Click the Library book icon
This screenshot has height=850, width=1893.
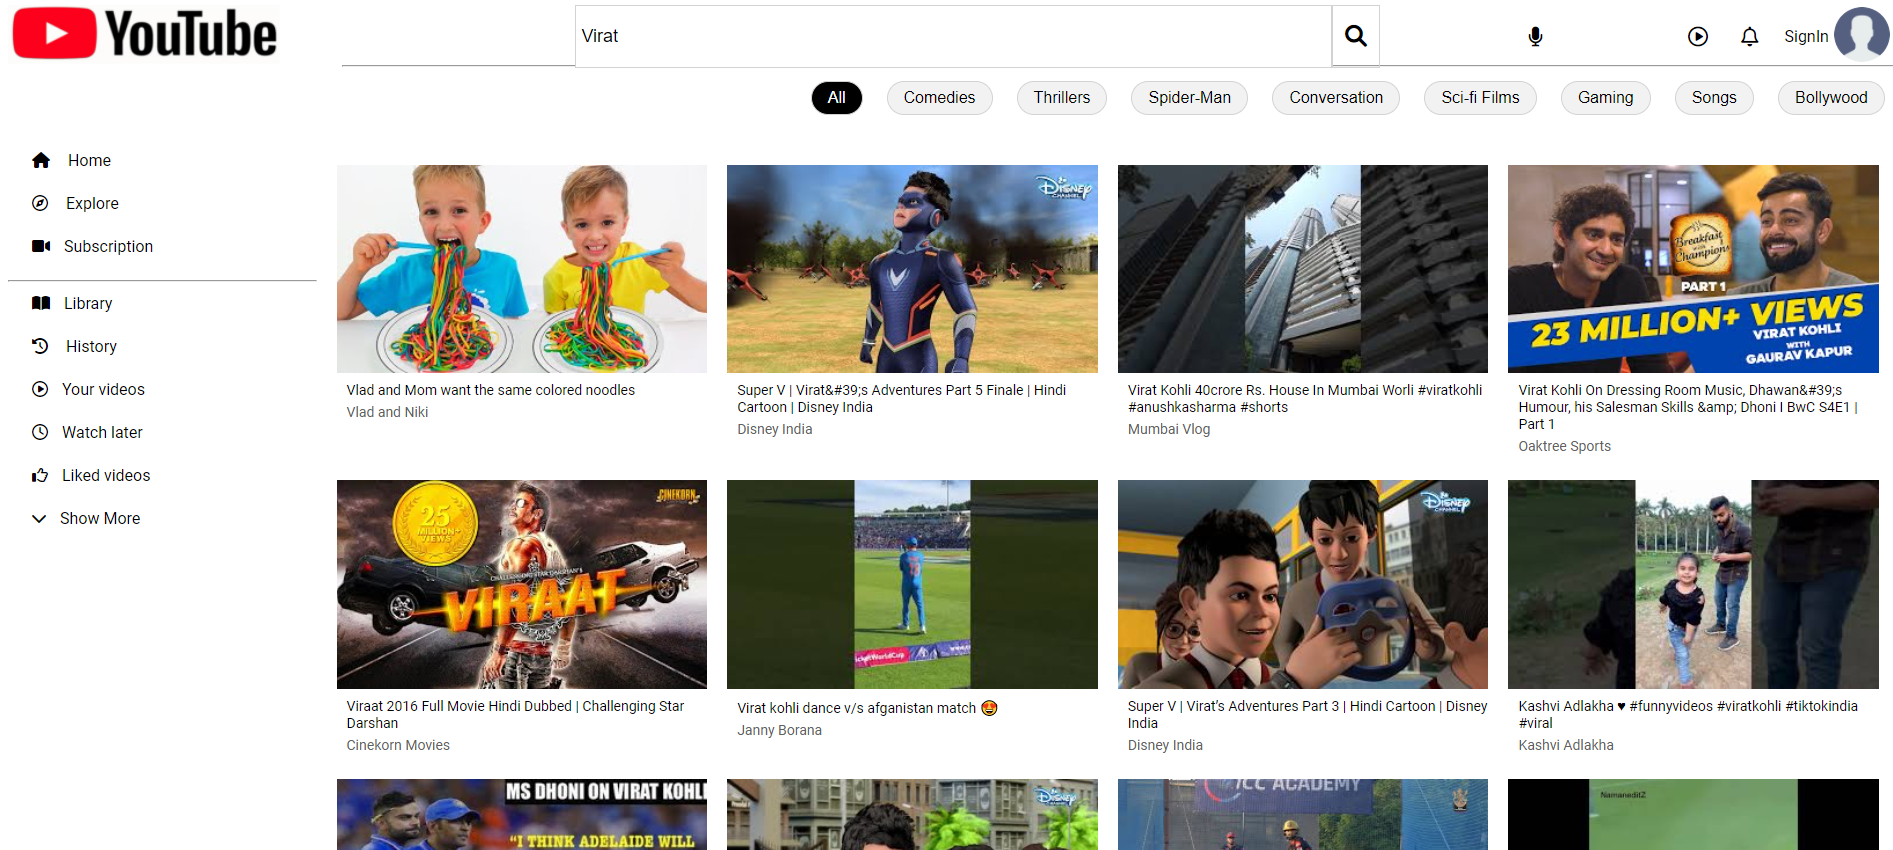click(x=41, y=303)
